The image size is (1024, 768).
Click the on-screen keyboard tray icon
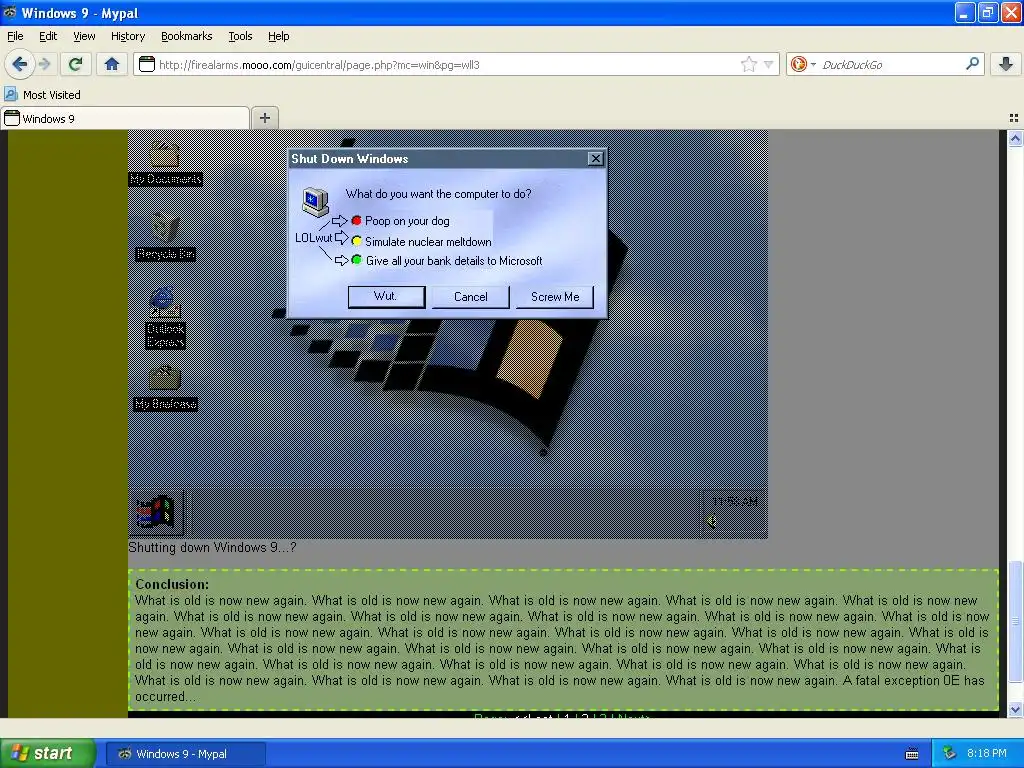click(x=912, y=754)
